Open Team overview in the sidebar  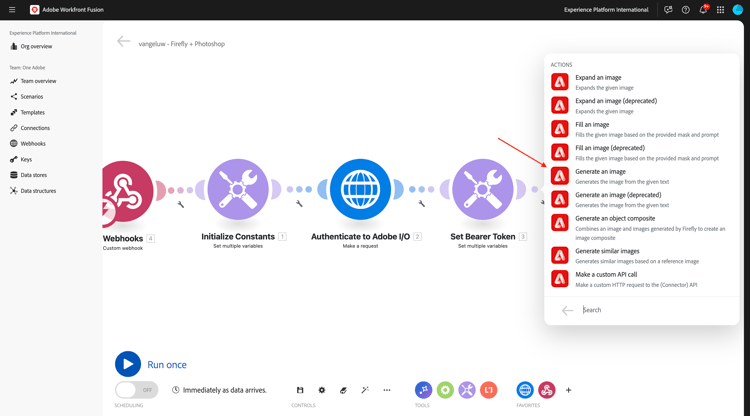click(x=33, y=81)
